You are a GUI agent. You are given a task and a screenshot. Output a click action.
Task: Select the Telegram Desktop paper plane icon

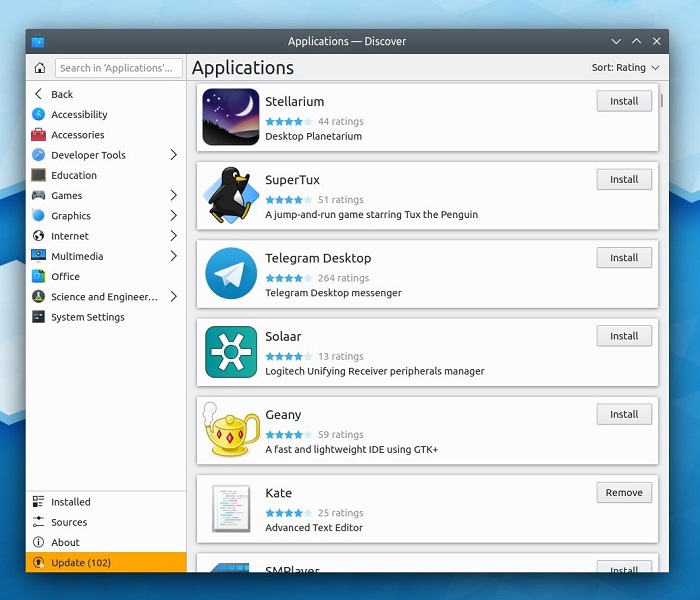(x=231, y=274)
